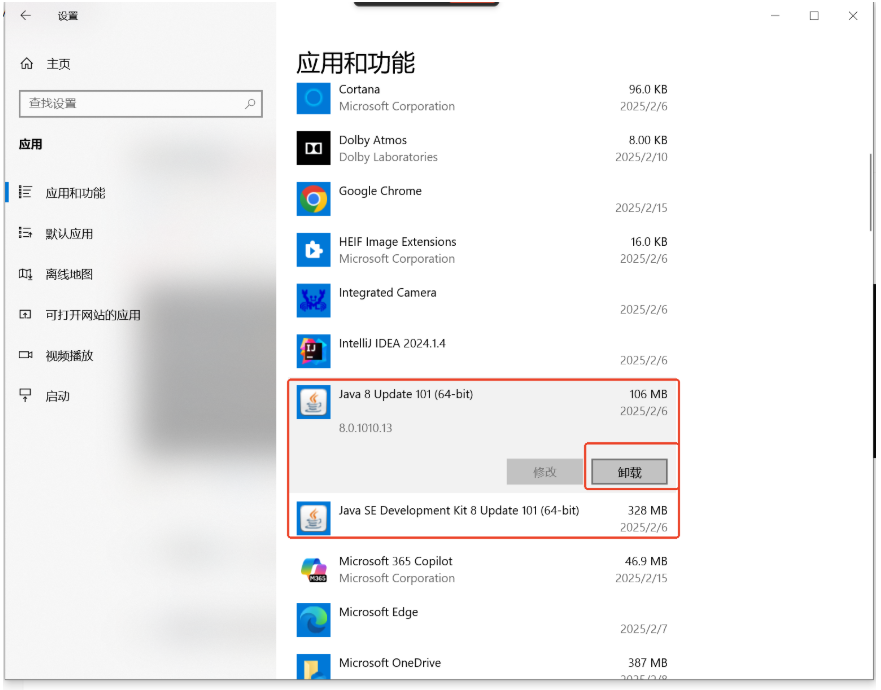Click the 应用和功能 sidebar icon
Image resolution: width=881 pixels, height=690 pixels.
[x=25, y=192]
